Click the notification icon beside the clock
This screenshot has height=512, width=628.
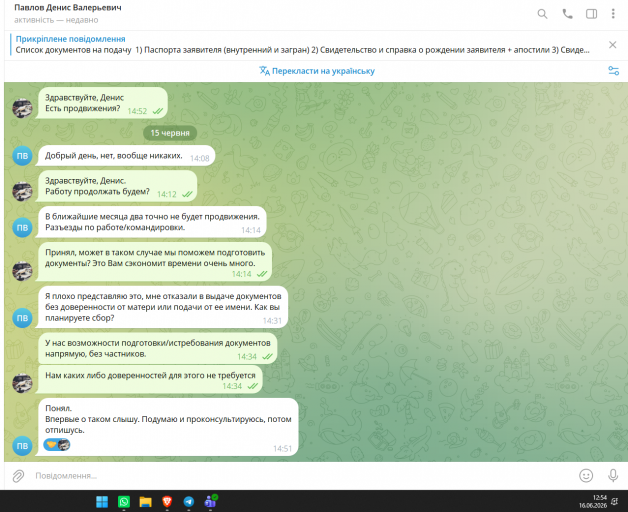point(615,501)
